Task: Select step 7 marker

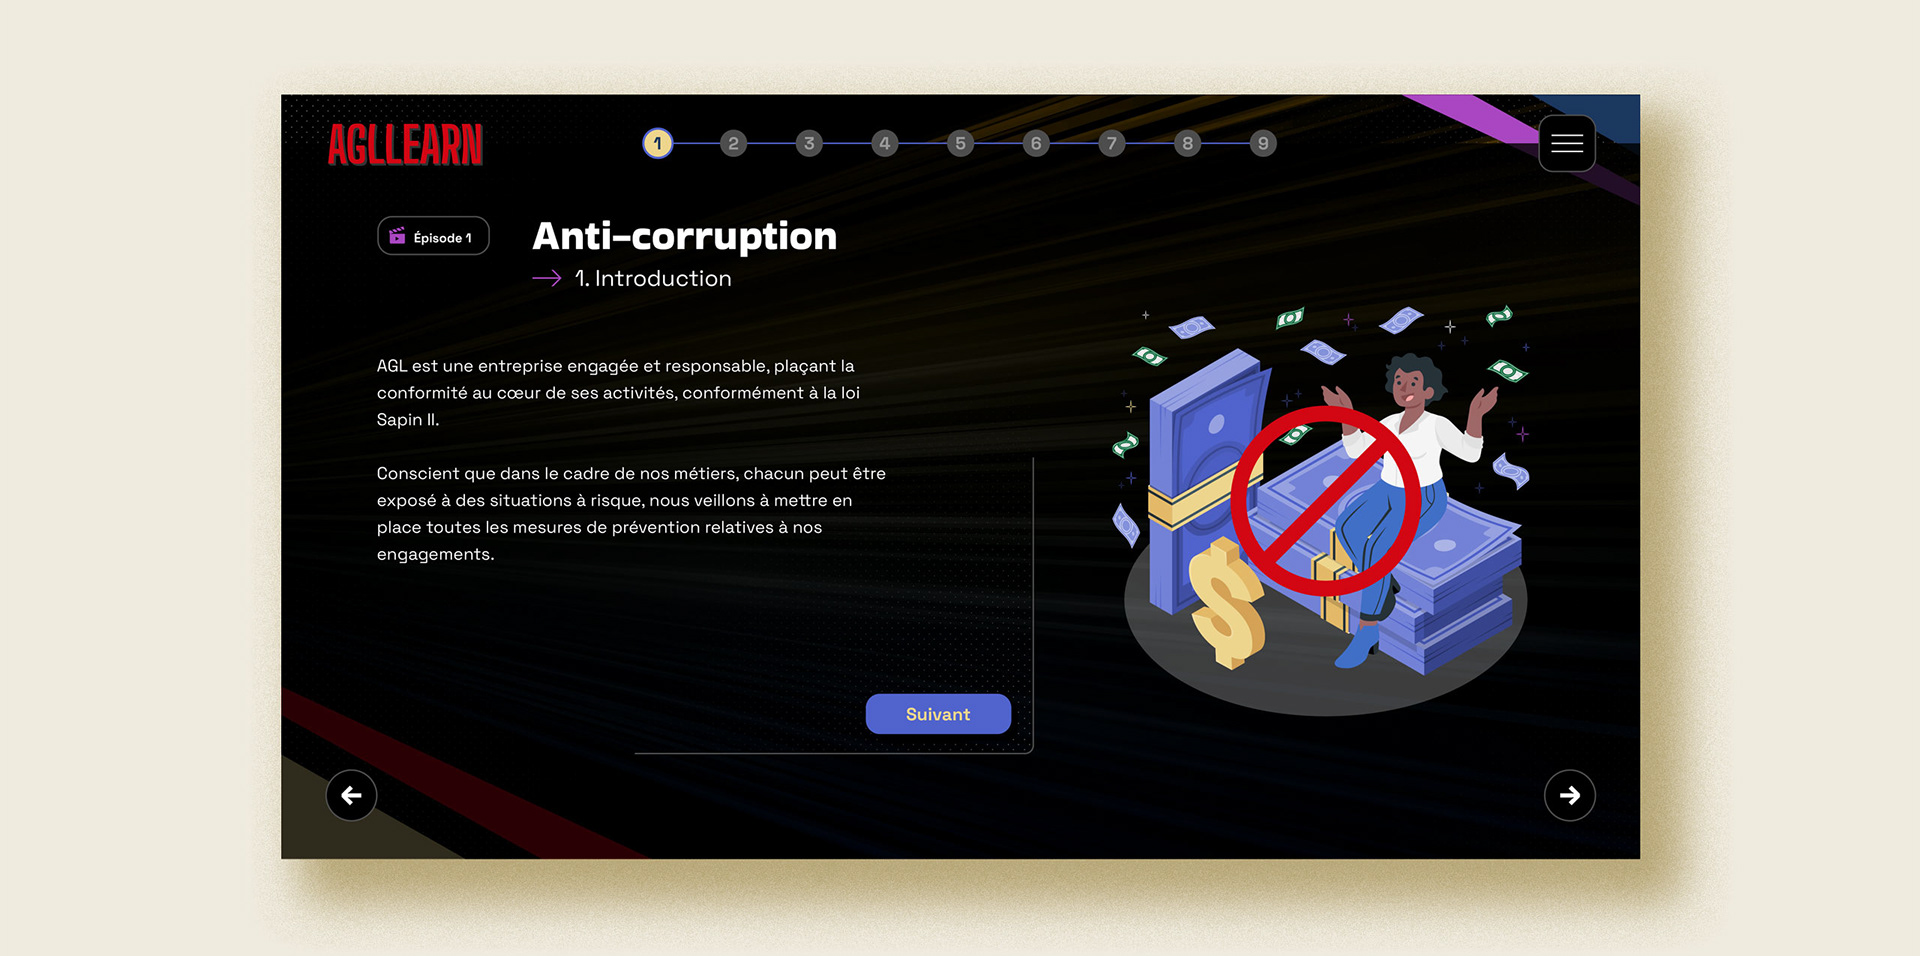Action: click(1111, 144)
